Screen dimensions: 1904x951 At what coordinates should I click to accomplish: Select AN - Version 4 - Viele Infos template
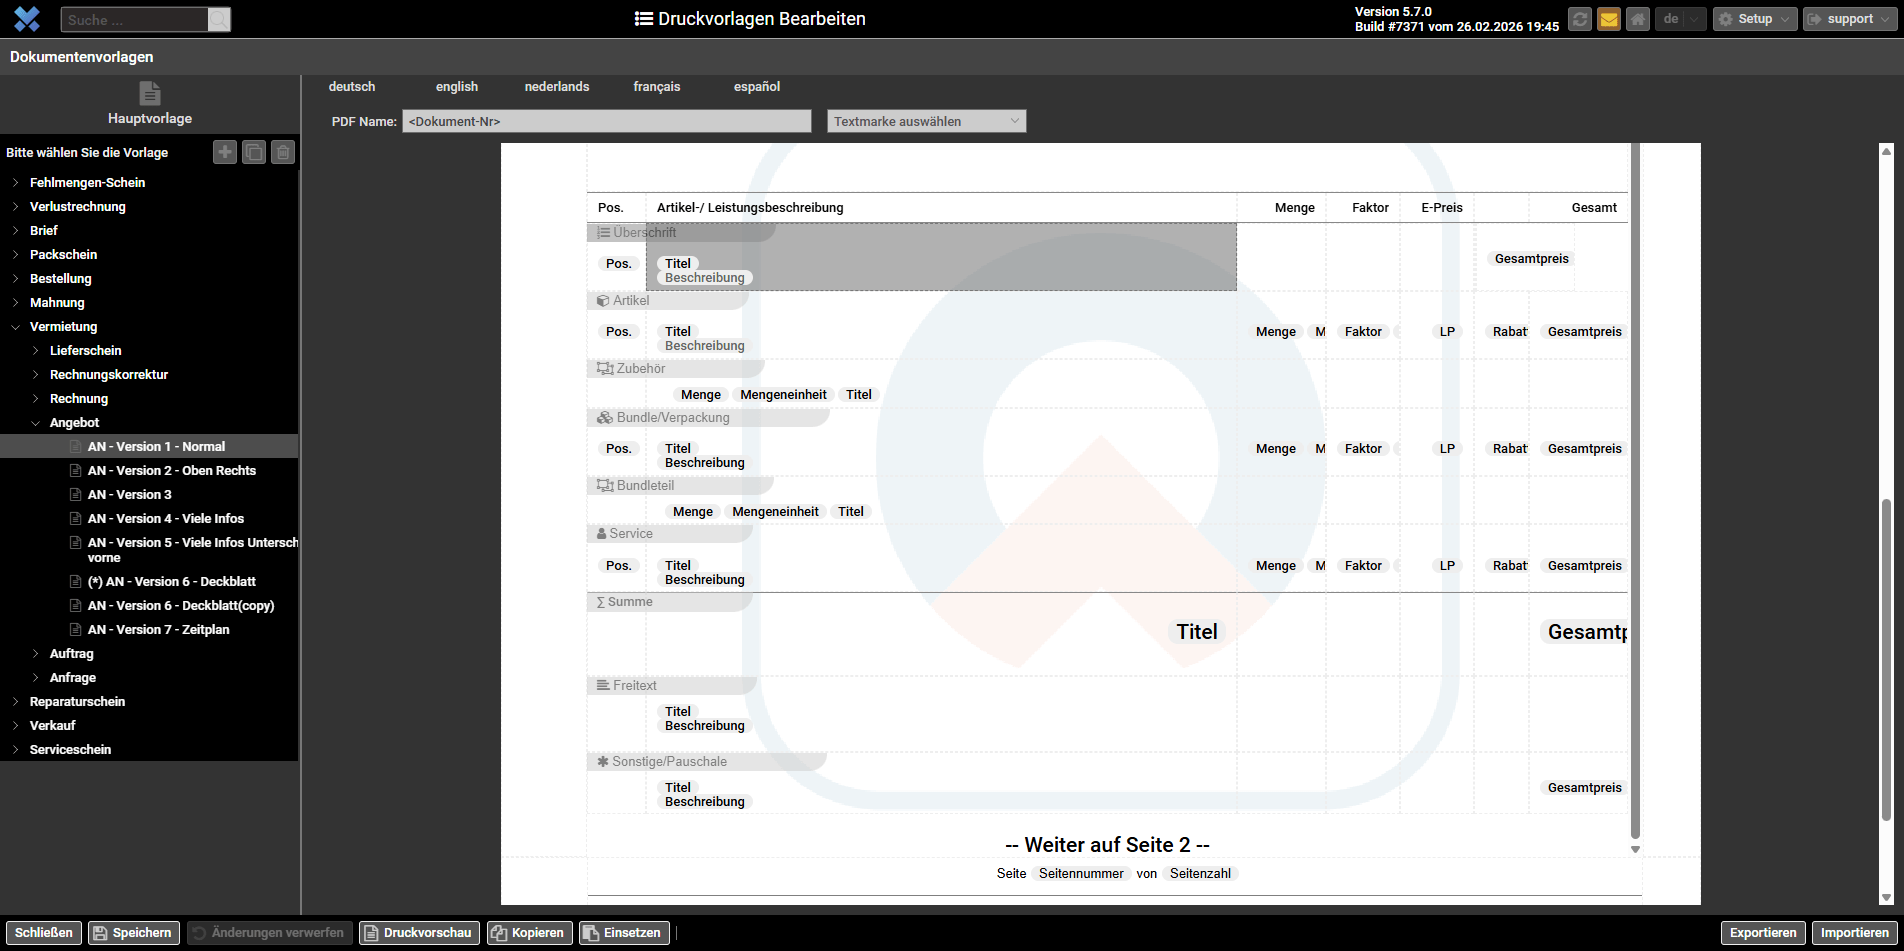165,519
